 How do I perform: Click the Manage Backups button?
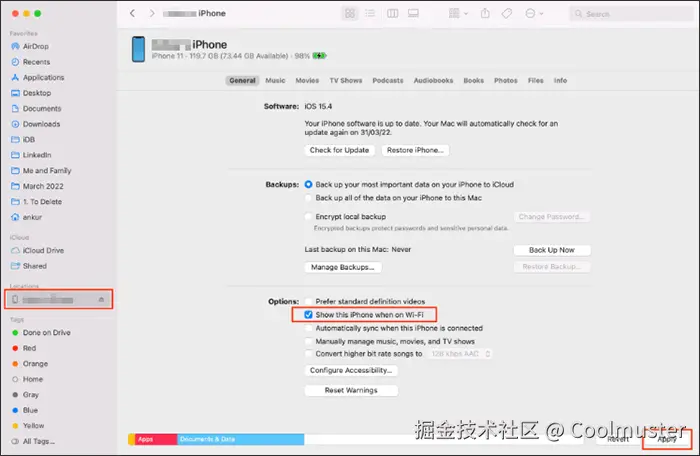coord(342,268)
